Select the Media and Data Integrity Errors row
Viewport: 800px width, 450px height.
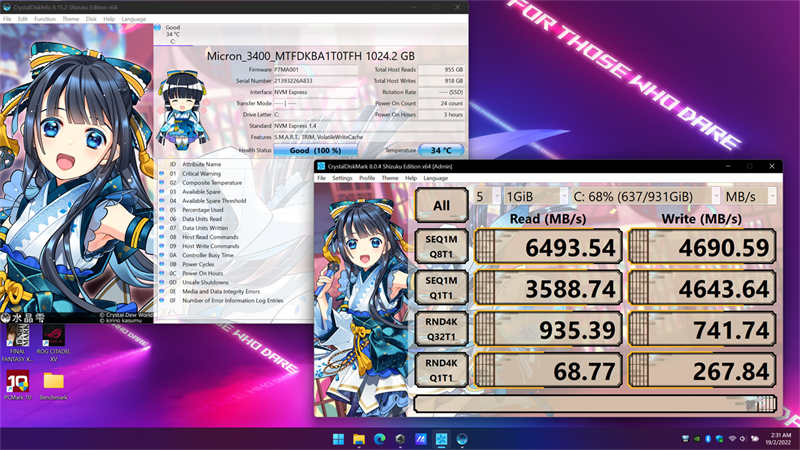(235, 291)
